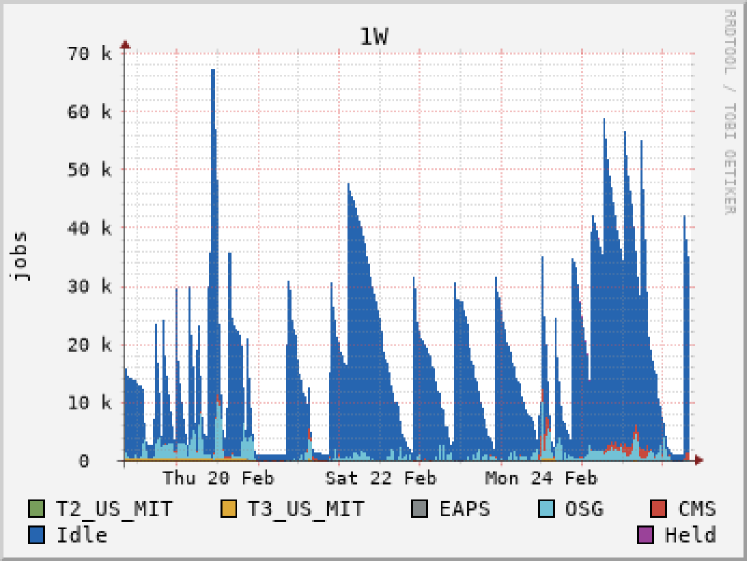Click the y-axis top arrowhead
This screenshot has height=561, width=747.
[125, 45]
